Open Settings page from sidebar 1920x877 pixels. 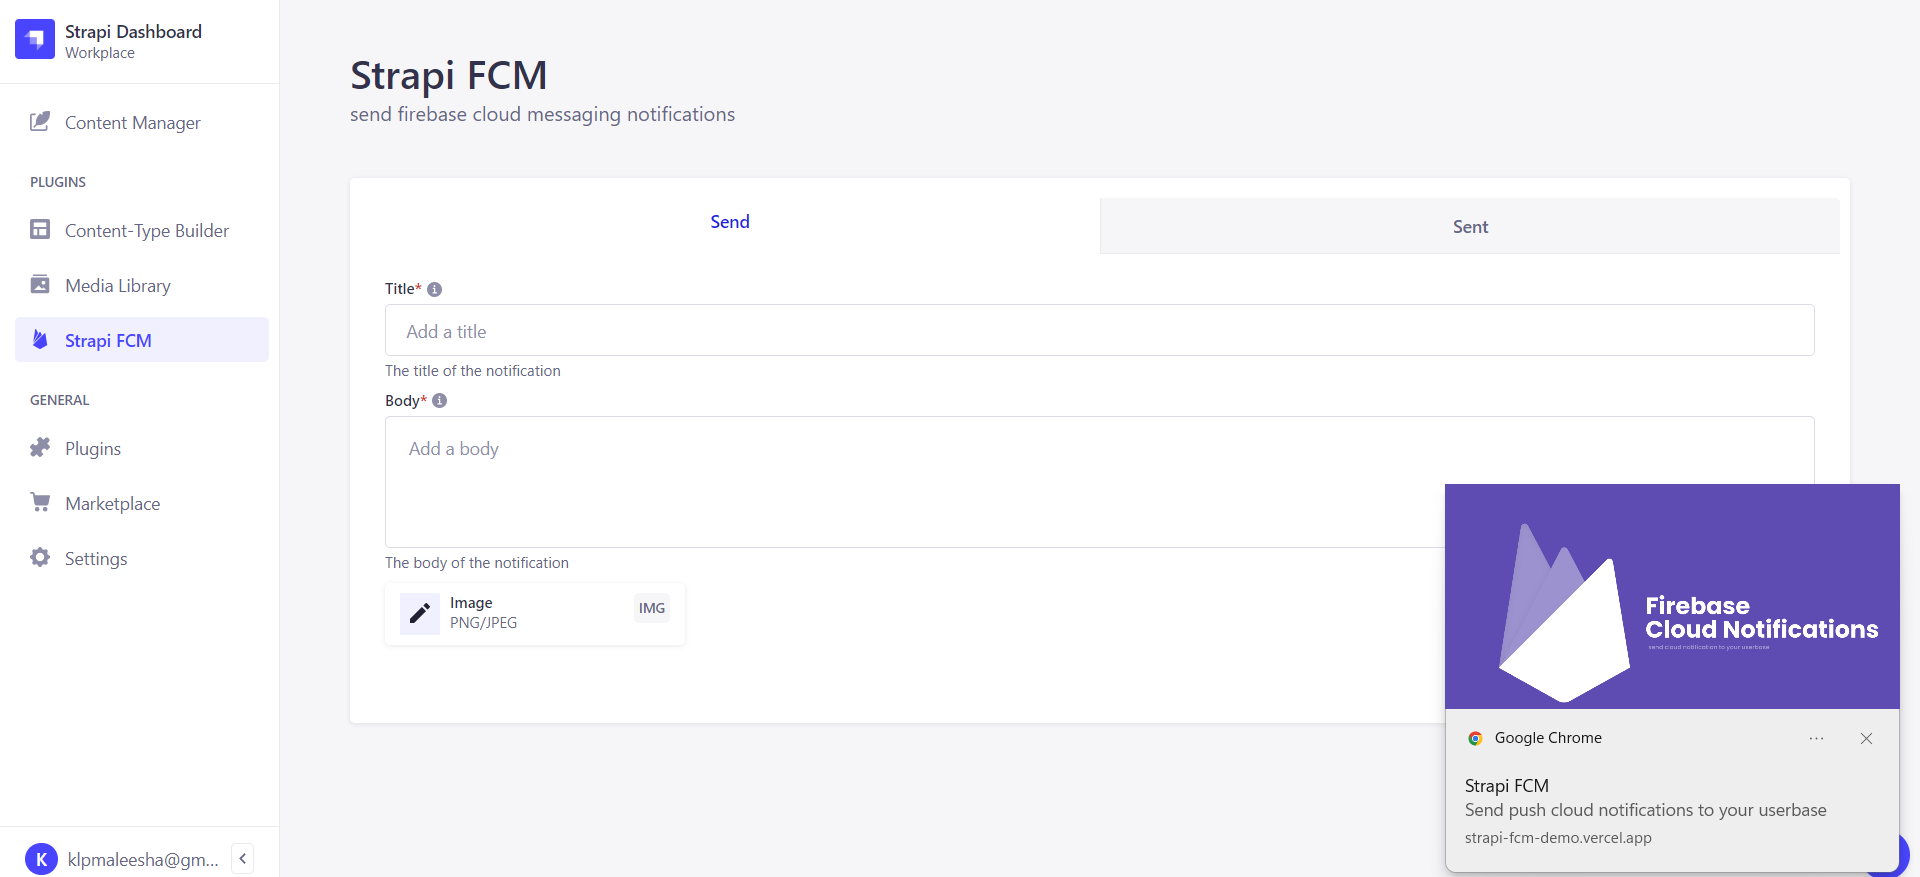point(142,558)
